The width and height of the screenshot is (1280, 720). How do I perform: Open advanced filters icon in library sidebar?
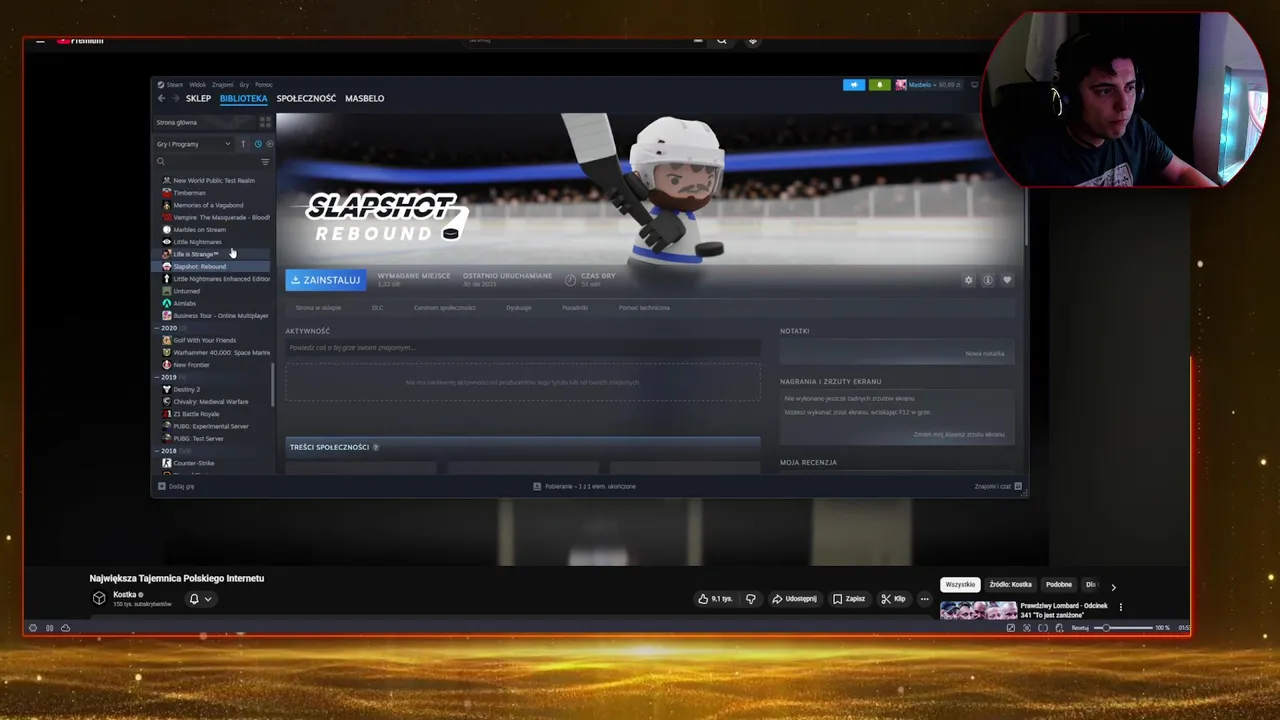tap(265, 161)
